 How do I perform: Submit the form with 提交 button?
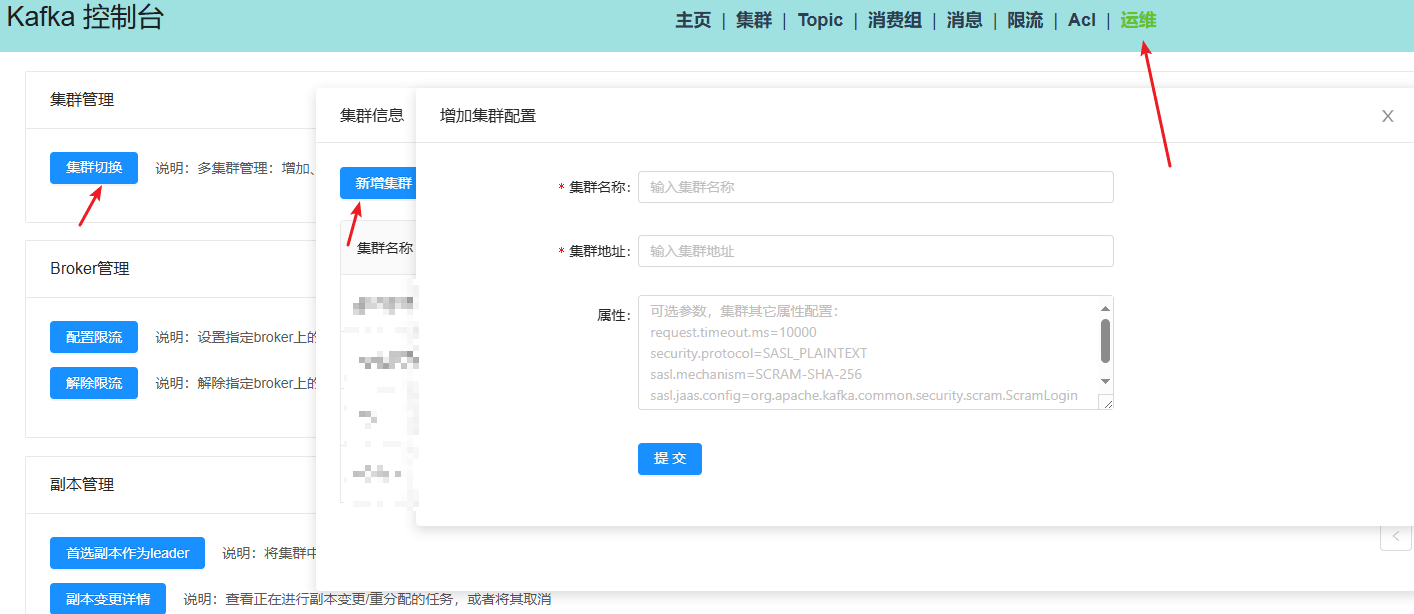670,459
